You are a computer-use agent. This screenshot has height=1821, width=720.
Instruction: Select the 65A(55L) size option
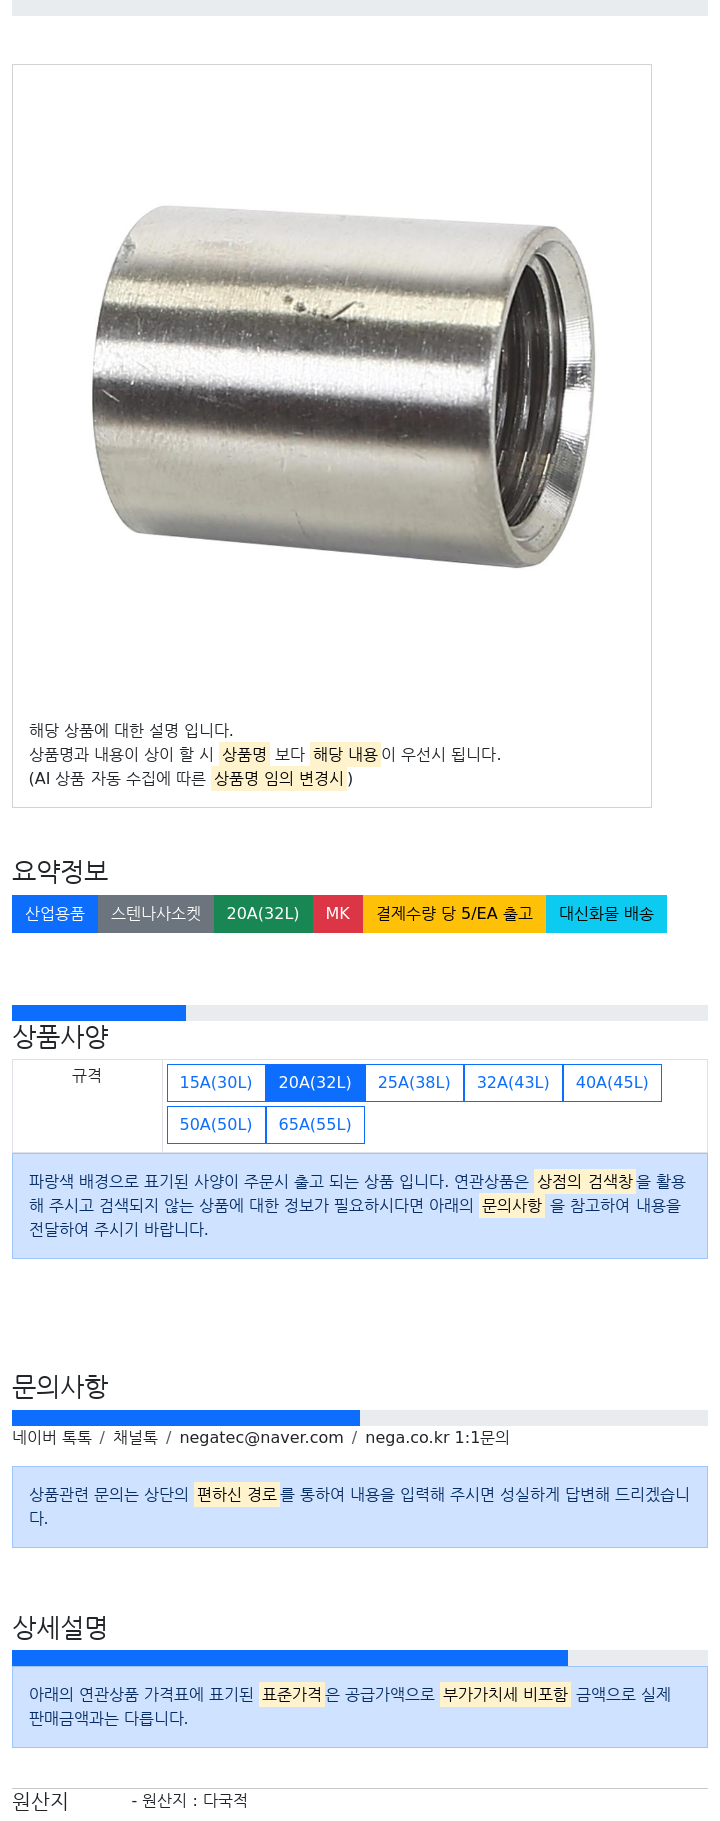[315, 1125]
